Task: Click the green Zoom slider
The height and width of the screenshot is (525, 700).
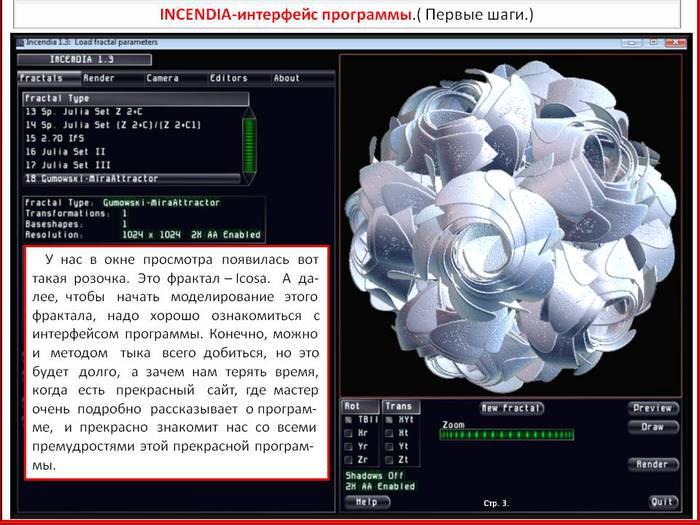Action: tap(507, 435)
